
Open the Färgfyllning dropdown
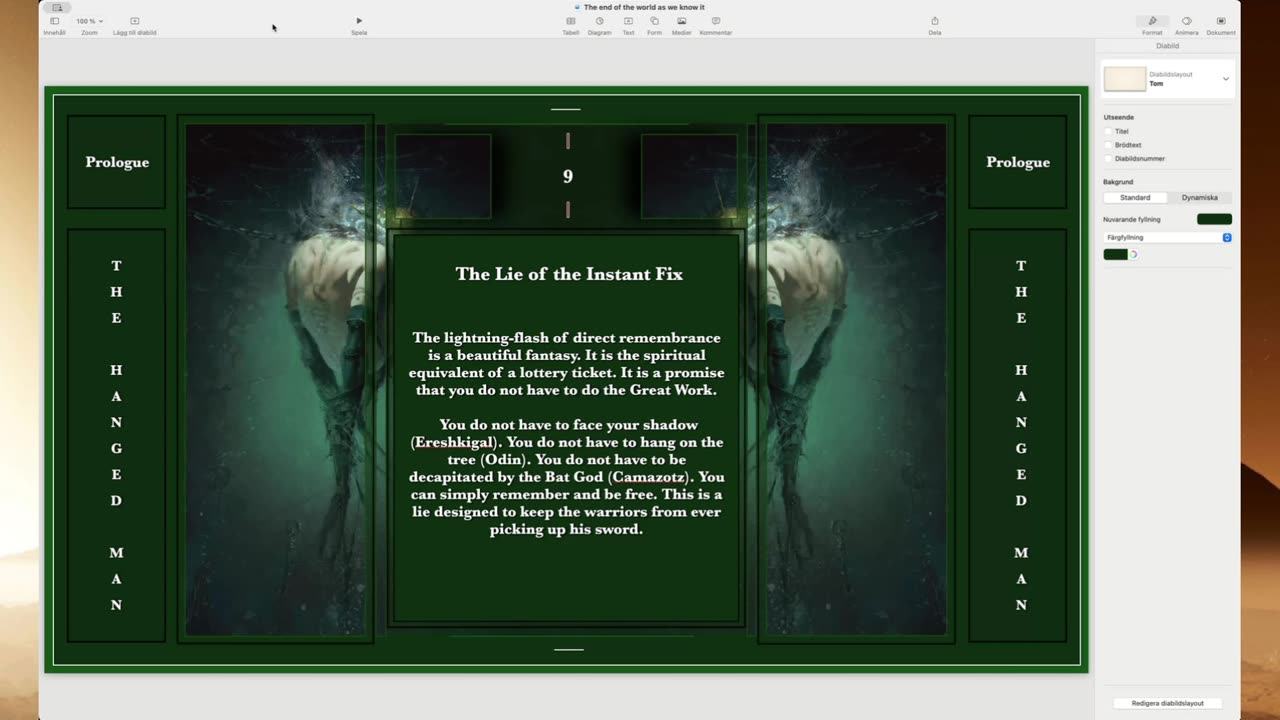[x=1168, y=238]
